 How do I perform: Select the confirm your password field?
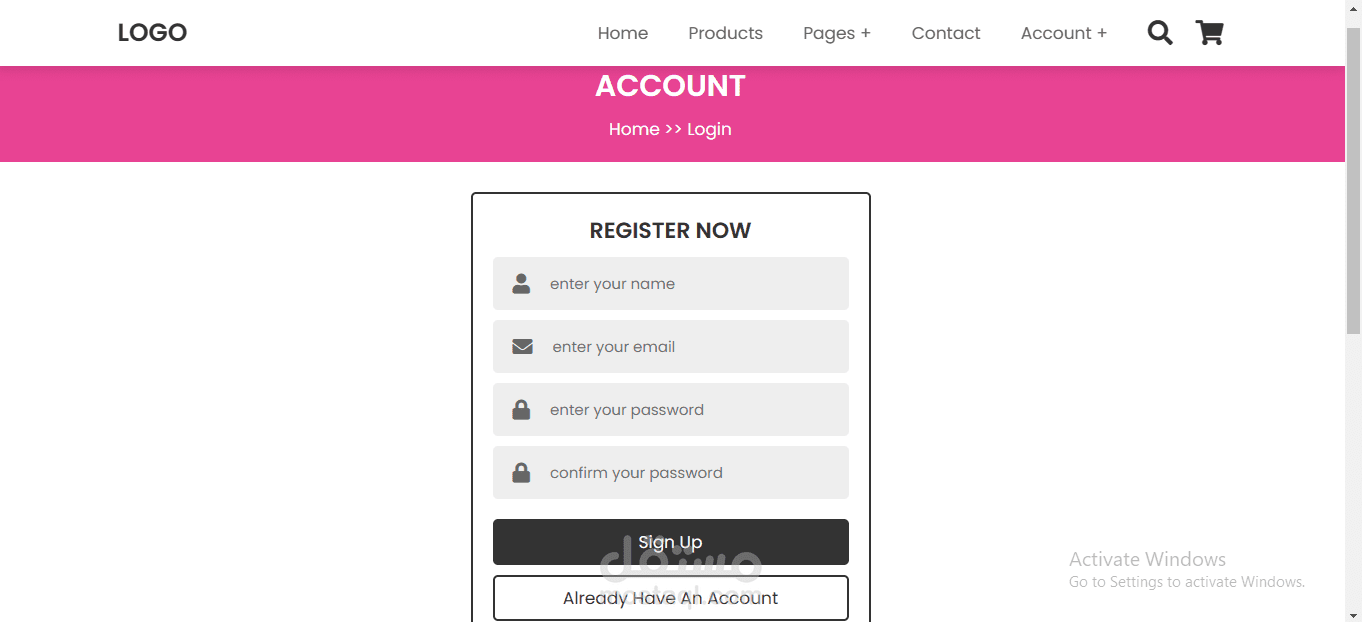click(690, 473)
